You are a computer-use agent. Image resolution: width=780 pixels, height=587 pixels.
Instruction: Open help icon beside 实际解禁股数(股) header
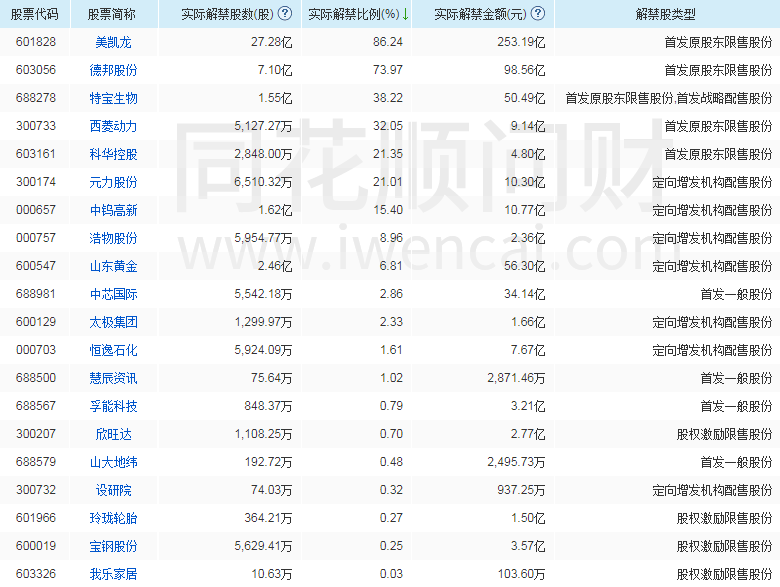tap(285, 13)
